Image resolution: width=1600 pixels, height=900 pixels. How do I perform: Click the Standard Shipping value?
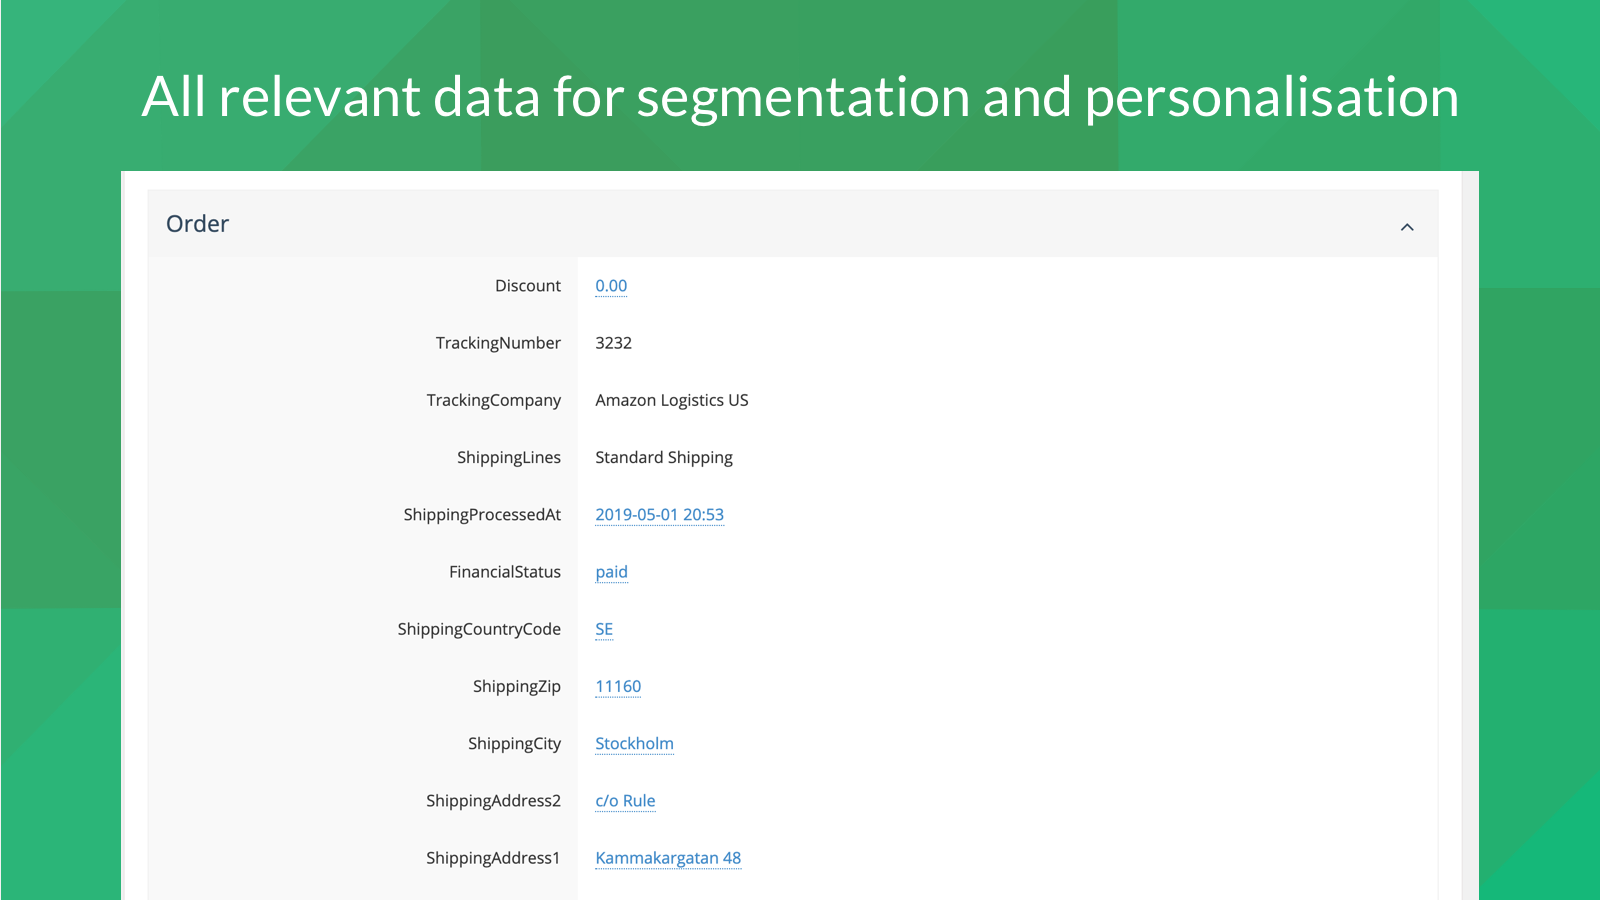[663, 457]
